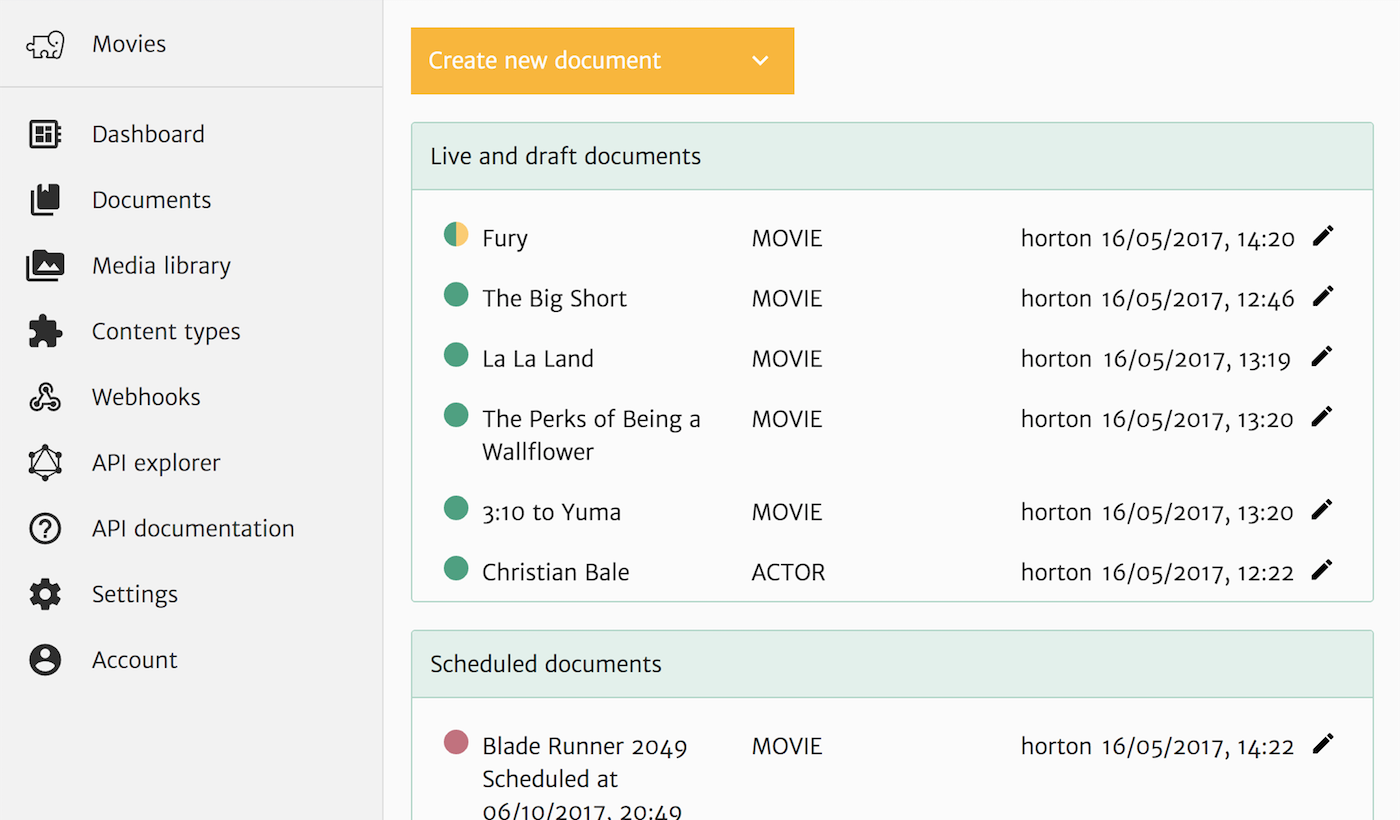Click the green status dot beside La La Land
Viewport: 1400px width, 820px height.
point(456,355)
